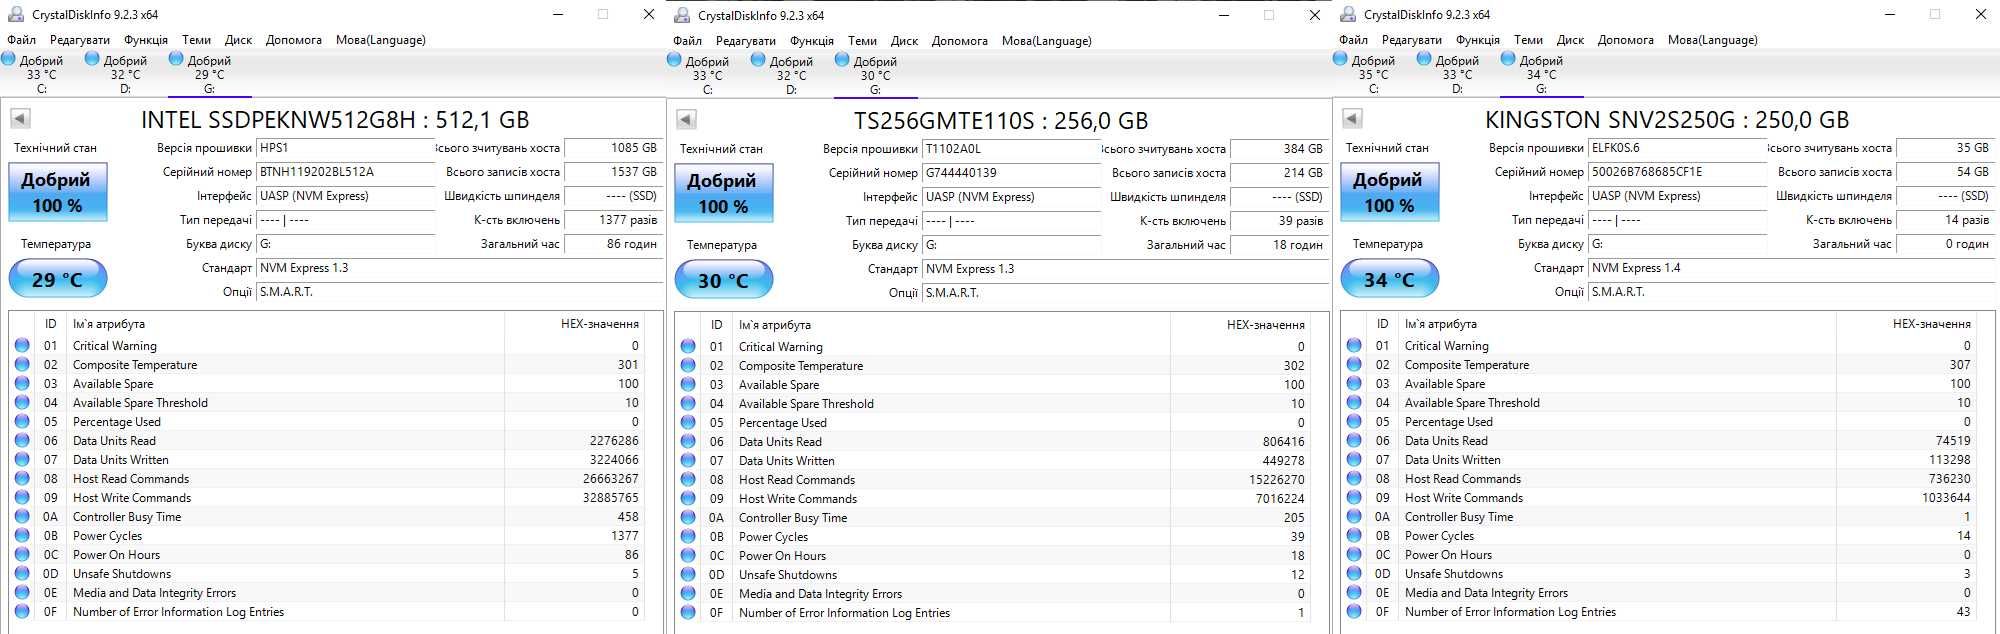
Task: Click Добрий 100 % health button, TS256GMTE110S window
Action: (x=723, y=193)
